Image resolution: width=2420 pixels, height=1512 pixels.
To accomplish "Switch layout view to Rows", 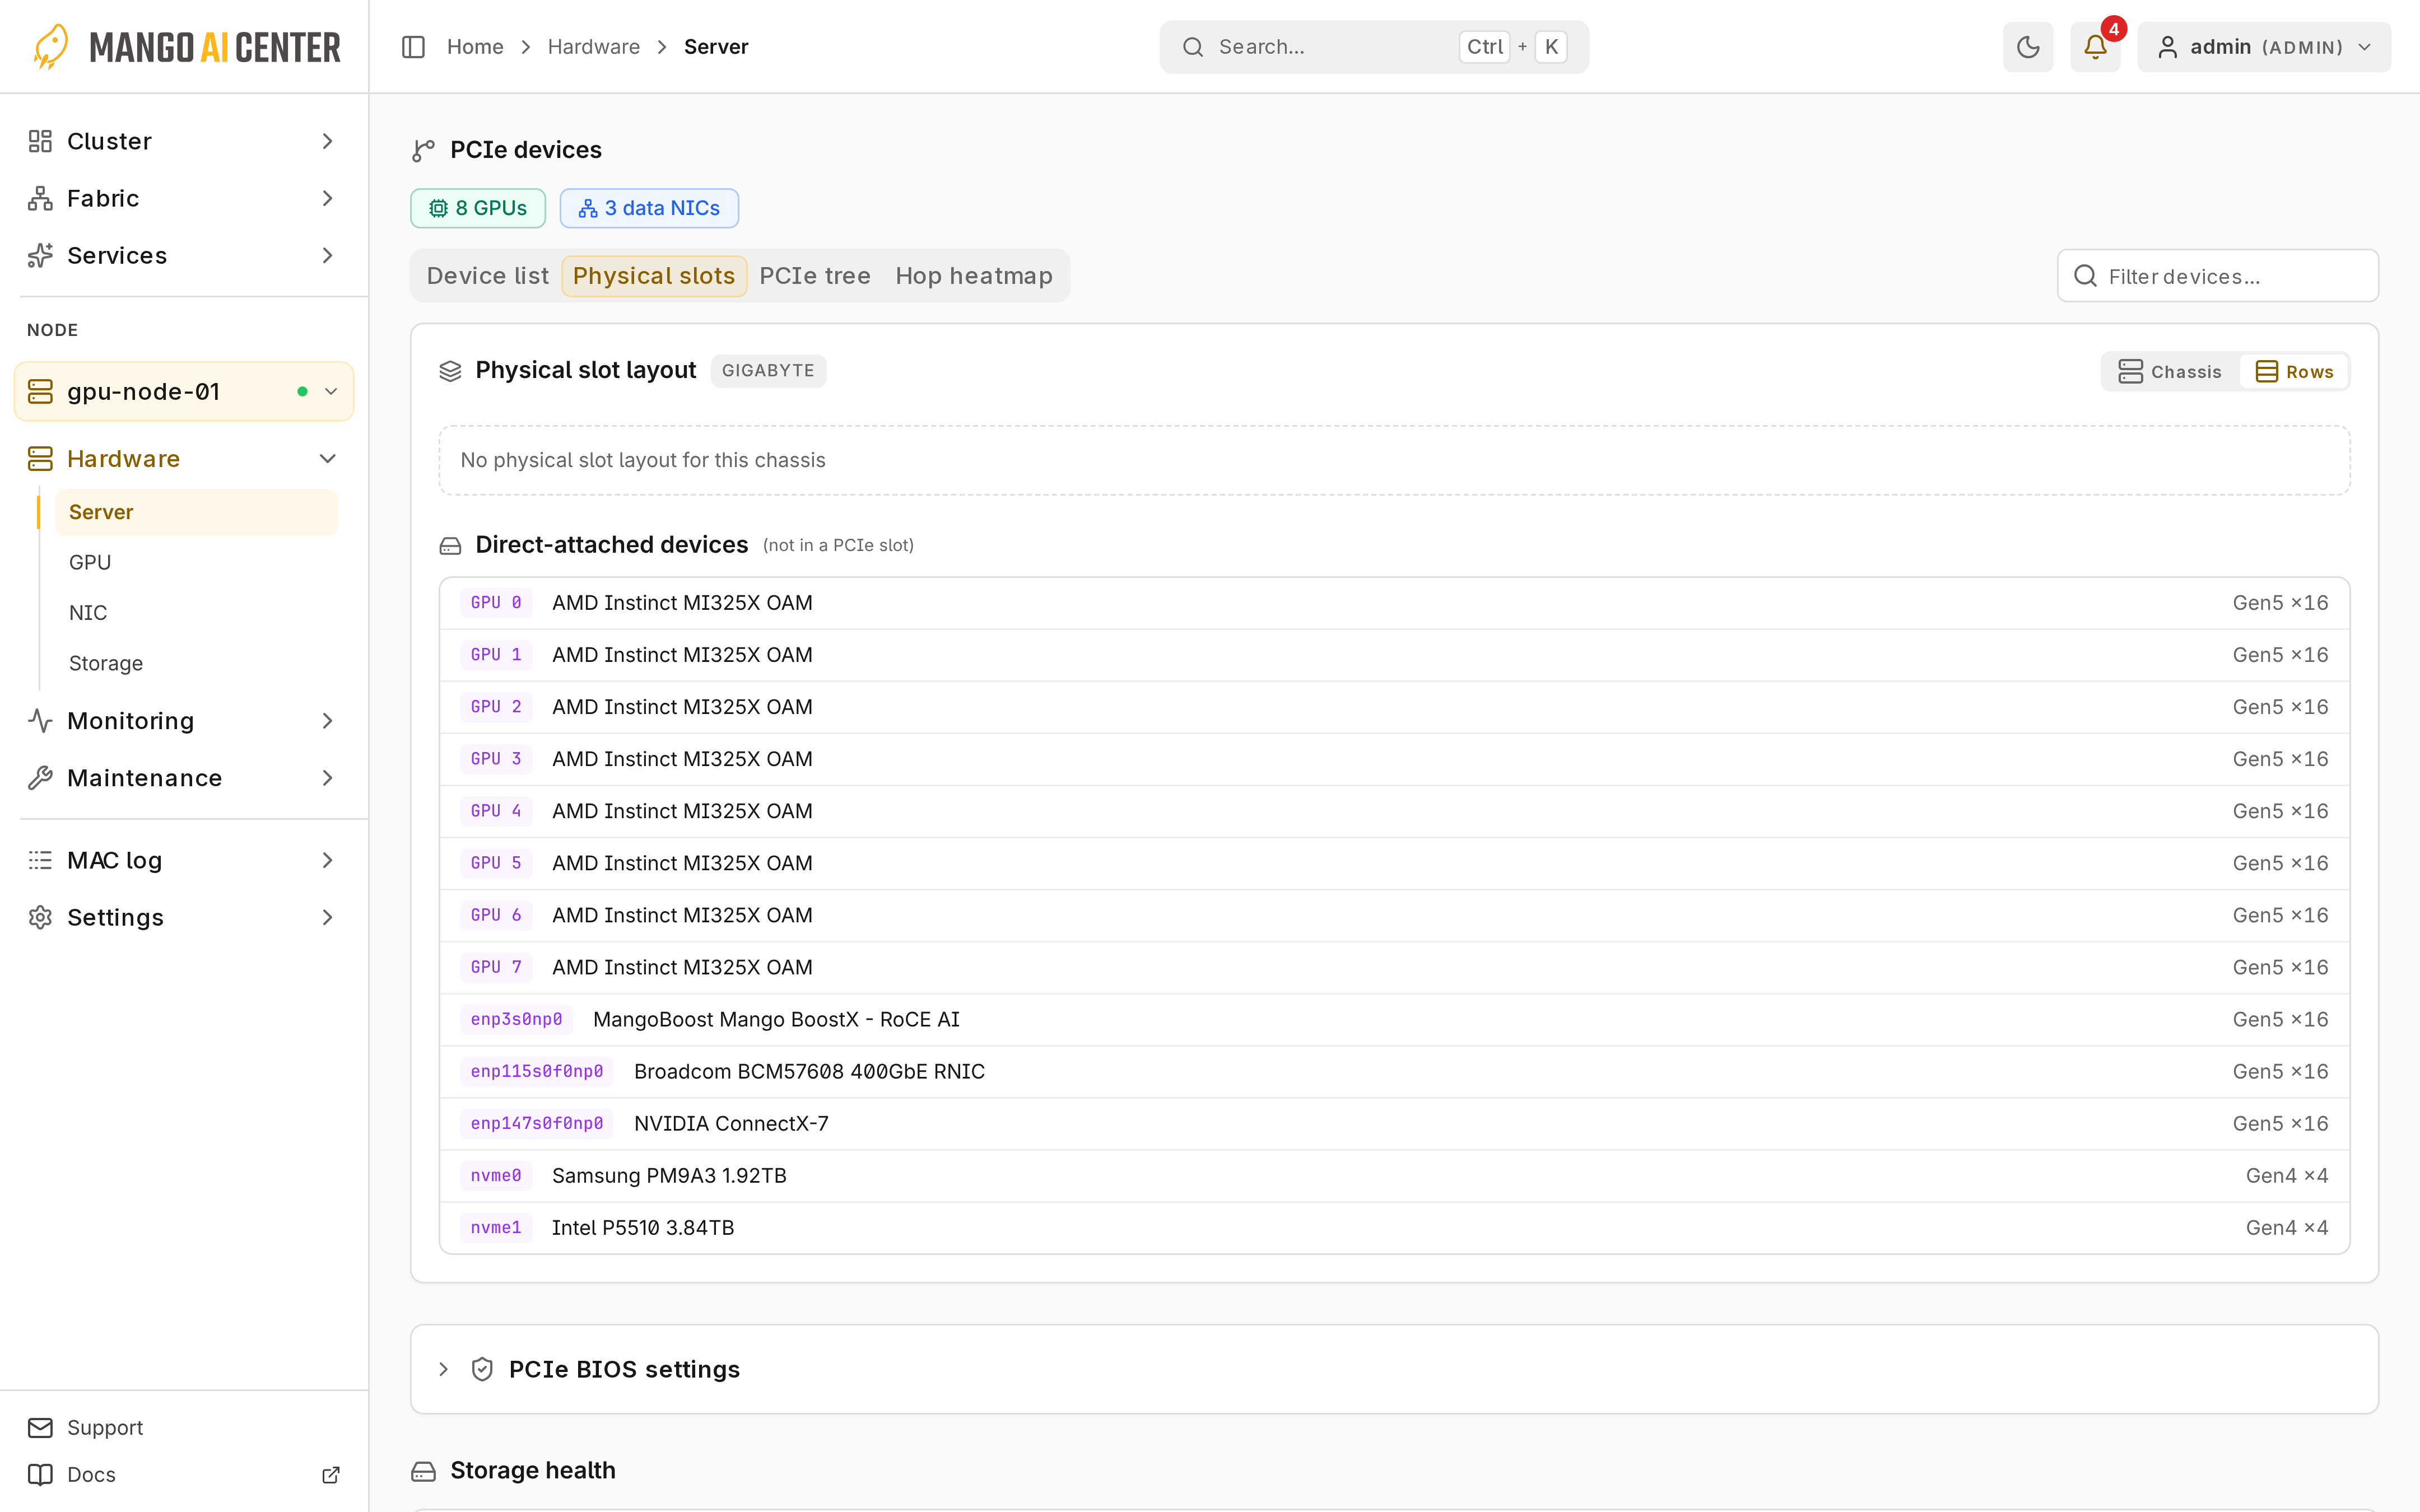I will [2294, 371].
